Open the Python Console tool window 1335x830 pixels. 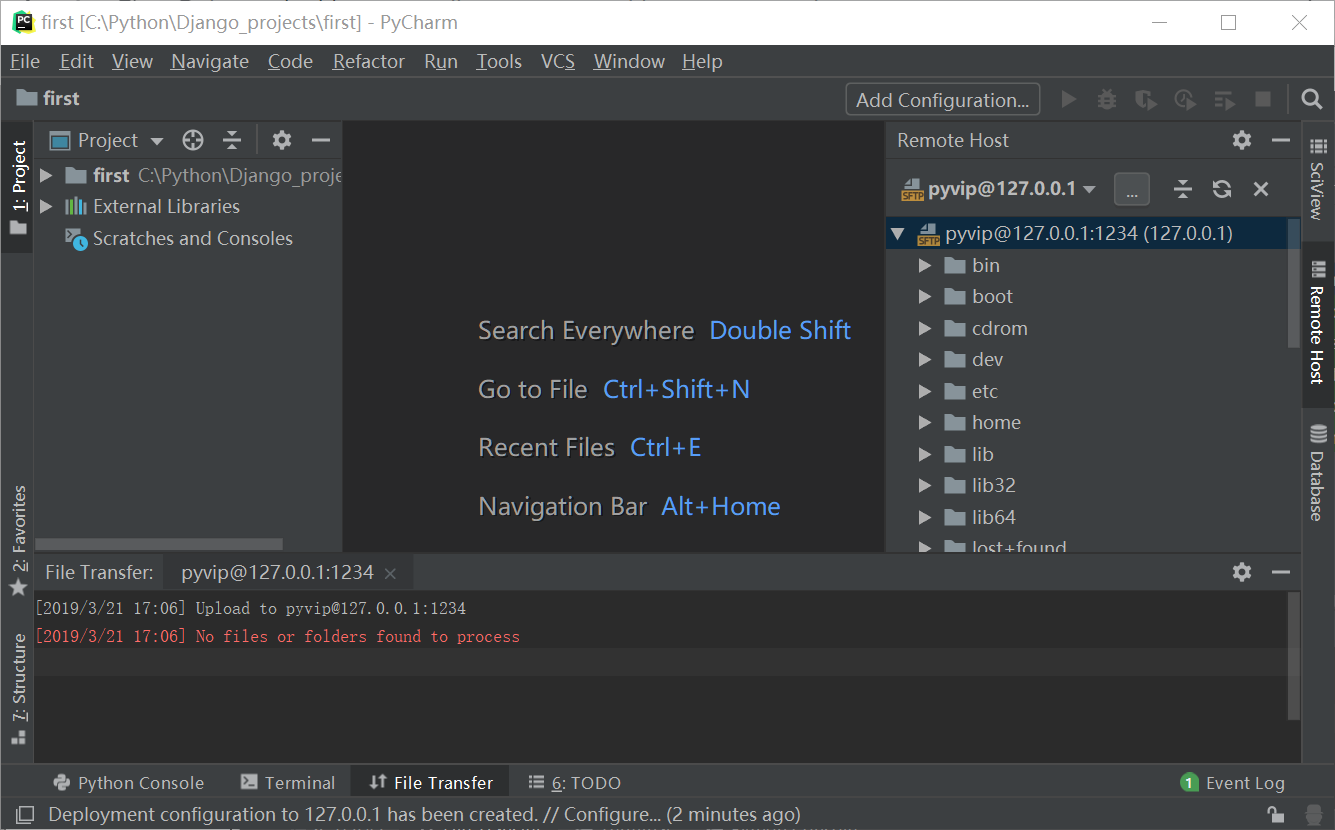click(x=129, y=783)
